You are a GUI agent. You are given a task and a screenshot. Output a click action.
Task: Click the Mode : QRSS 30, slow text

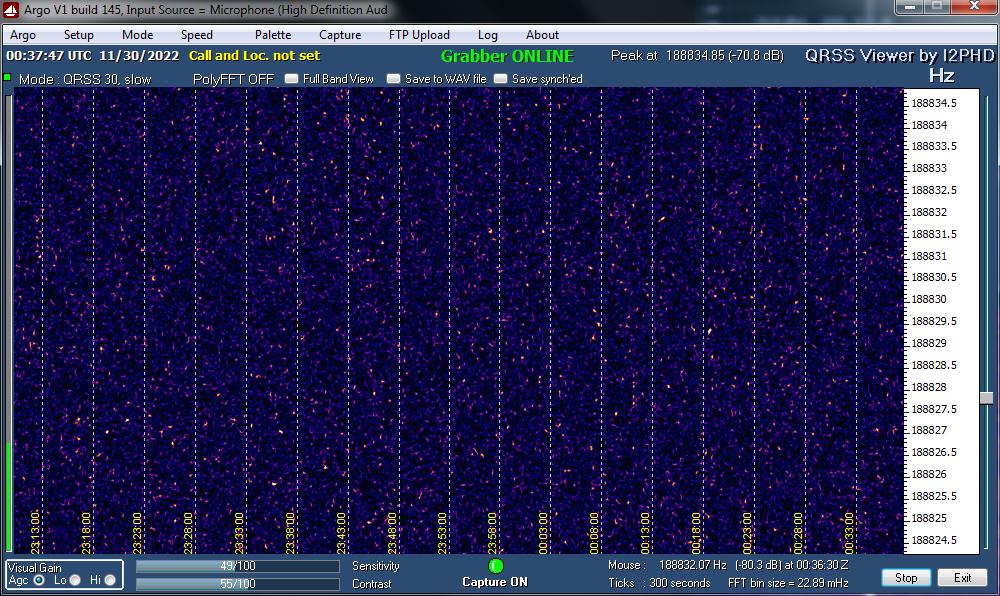85,80
